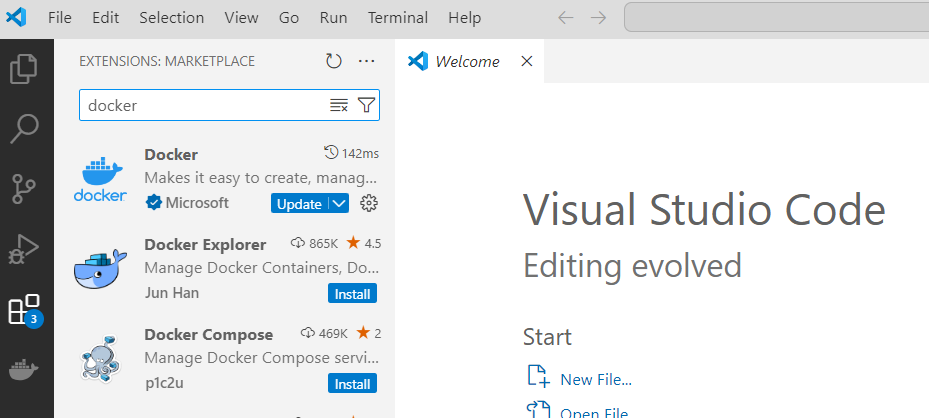The height and width of the screenshot is (418, 929).
Task: Open the filter extensions menu
Action: (x=367, y=105)
